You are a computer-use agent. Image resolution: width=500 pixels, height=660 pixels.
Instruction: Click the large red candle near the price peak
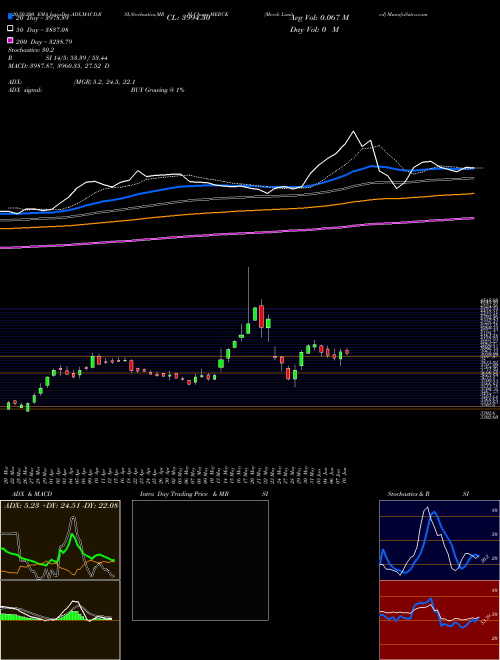click(261, 317)
